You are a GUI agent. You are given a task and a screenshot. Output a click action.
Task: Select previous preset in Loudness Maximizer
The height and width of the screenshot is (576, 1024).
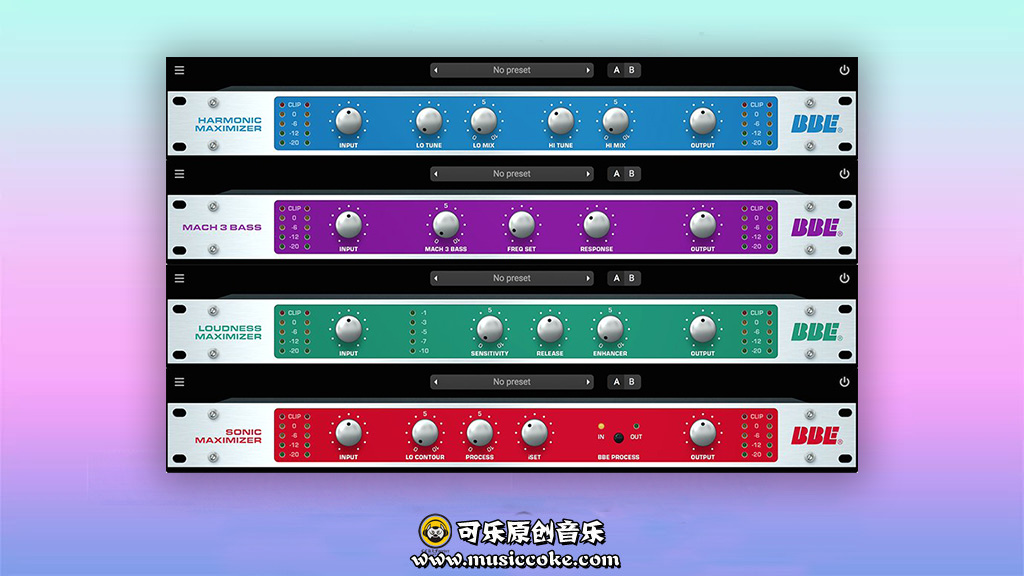[436, 278]
